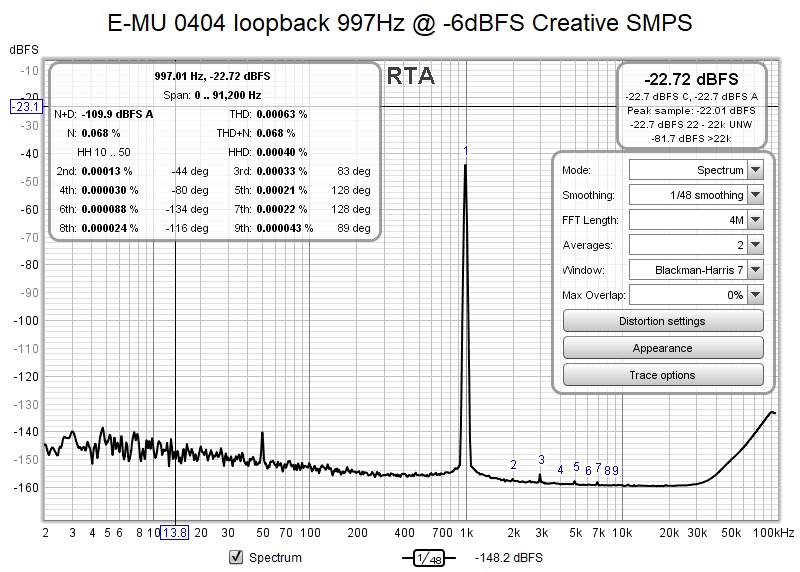This screenshot has height=572, width=800.
Task: Click the 7th harmonic marker label
Action: (598, 467)
